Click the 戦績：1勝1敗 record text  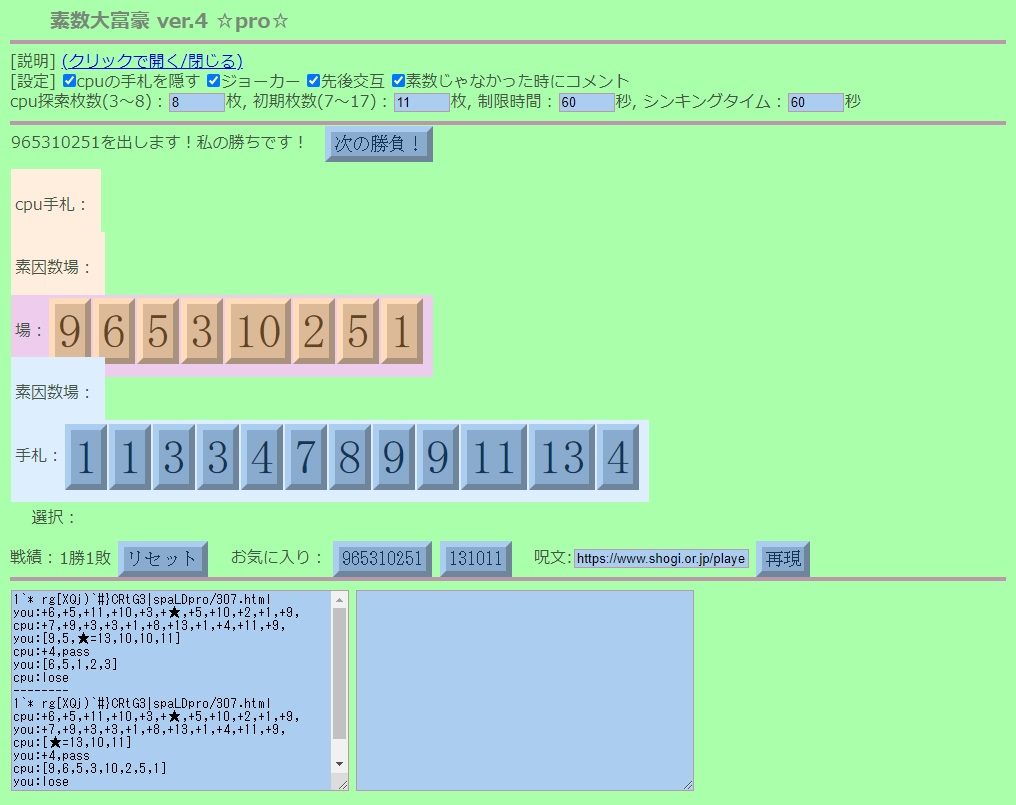tap(61, 557)
